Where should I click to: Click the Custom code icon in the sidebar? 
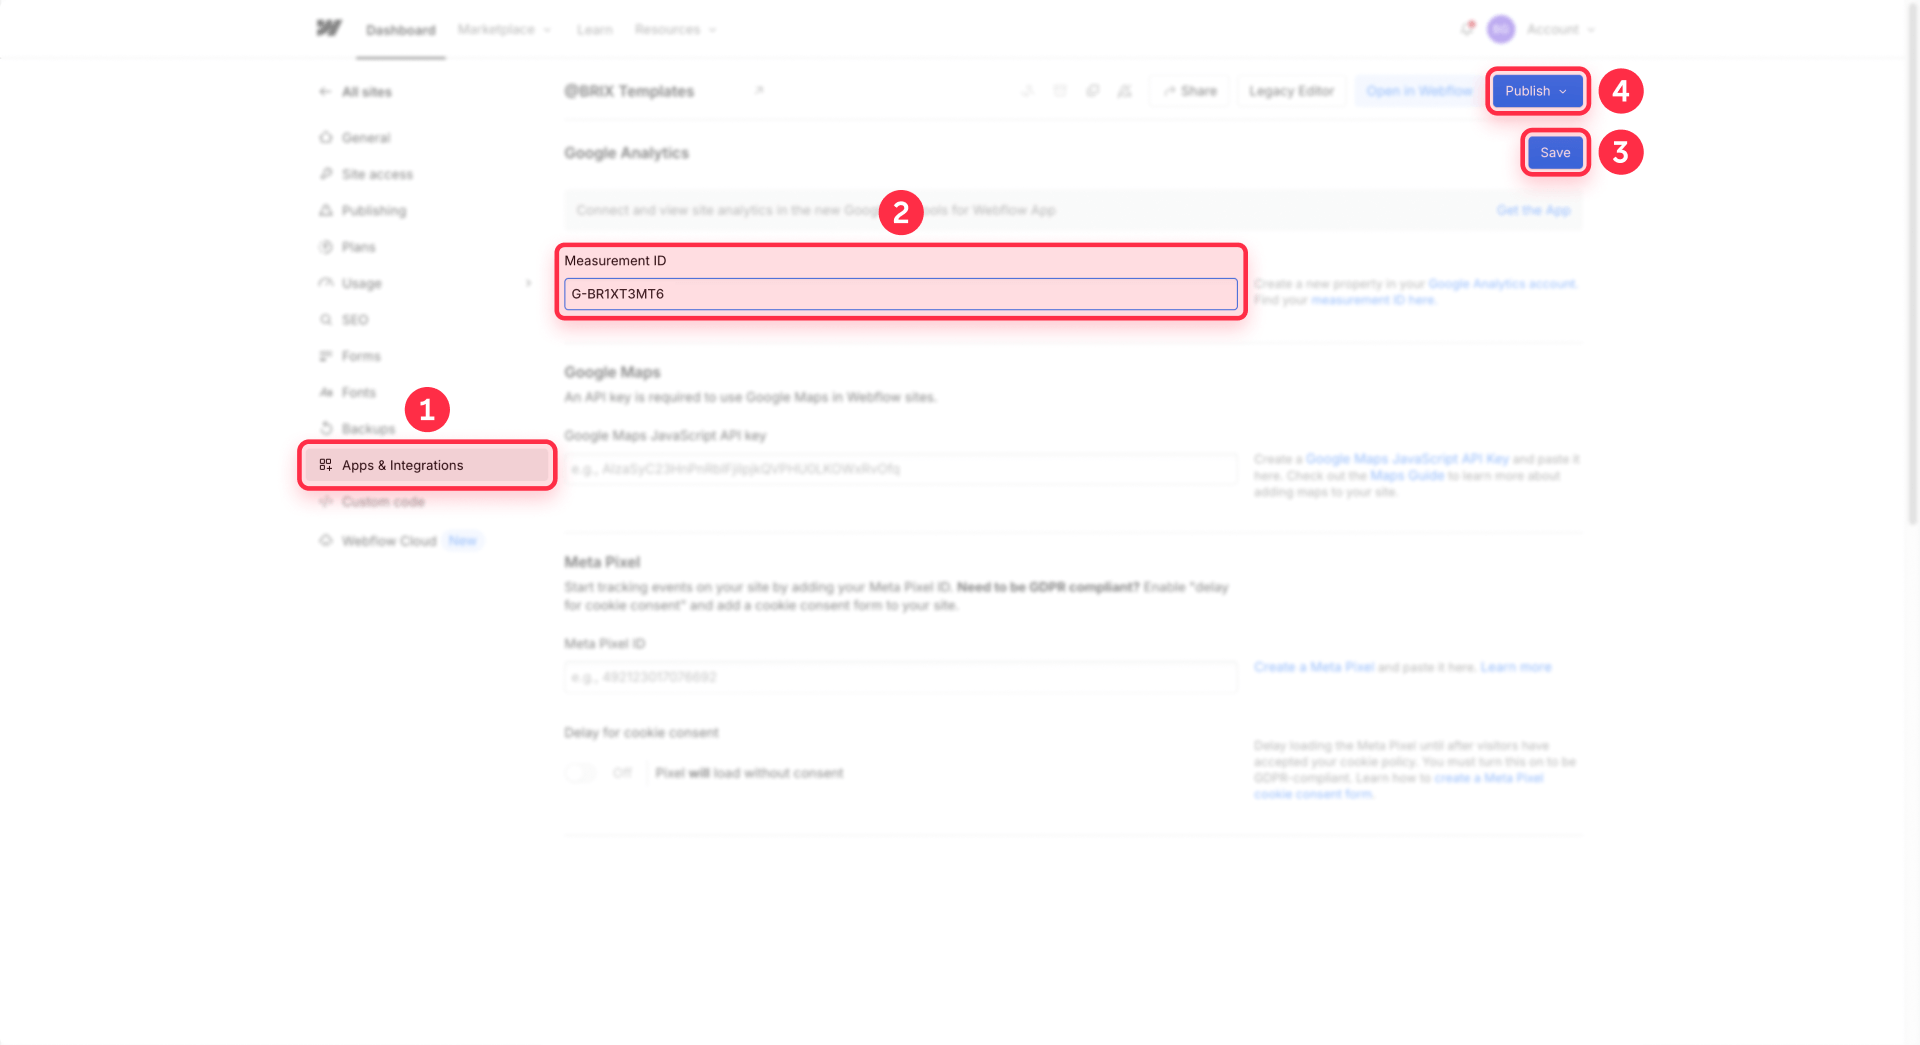coord(326,501)
